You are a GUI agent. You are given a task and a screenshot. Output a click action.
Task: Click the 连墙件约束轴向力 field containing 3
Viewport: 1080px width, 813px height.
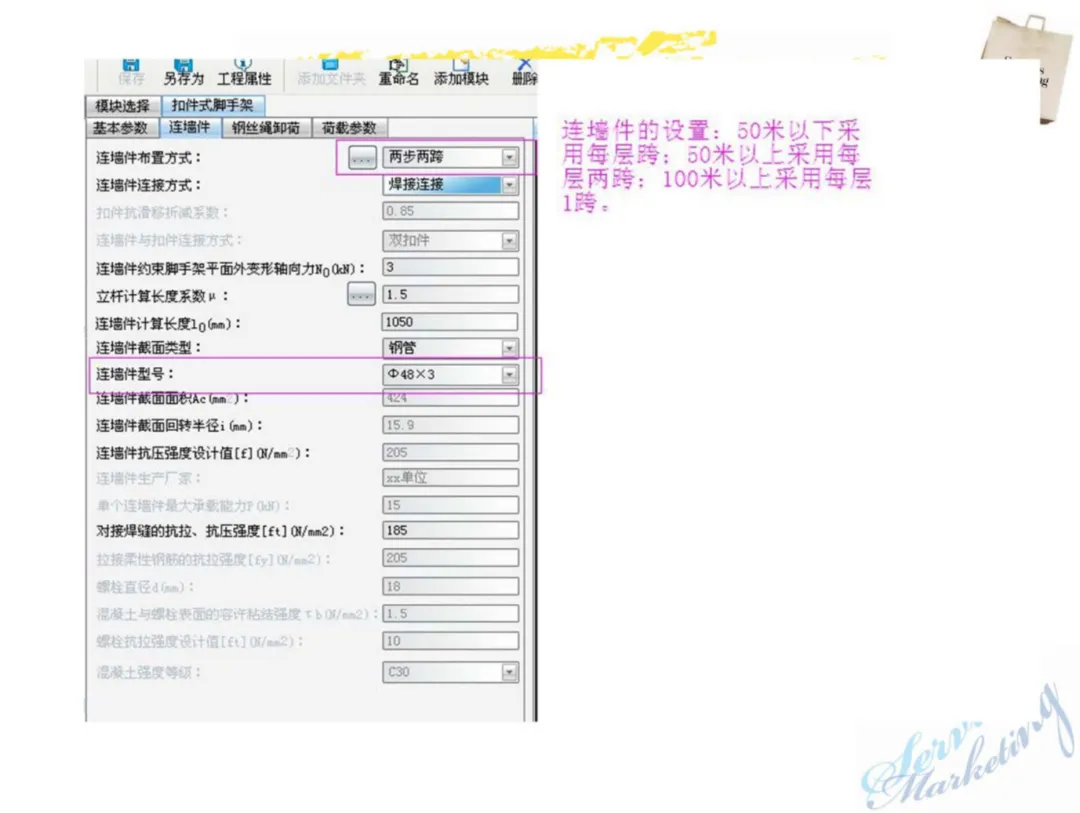click(x=450, y=267)
